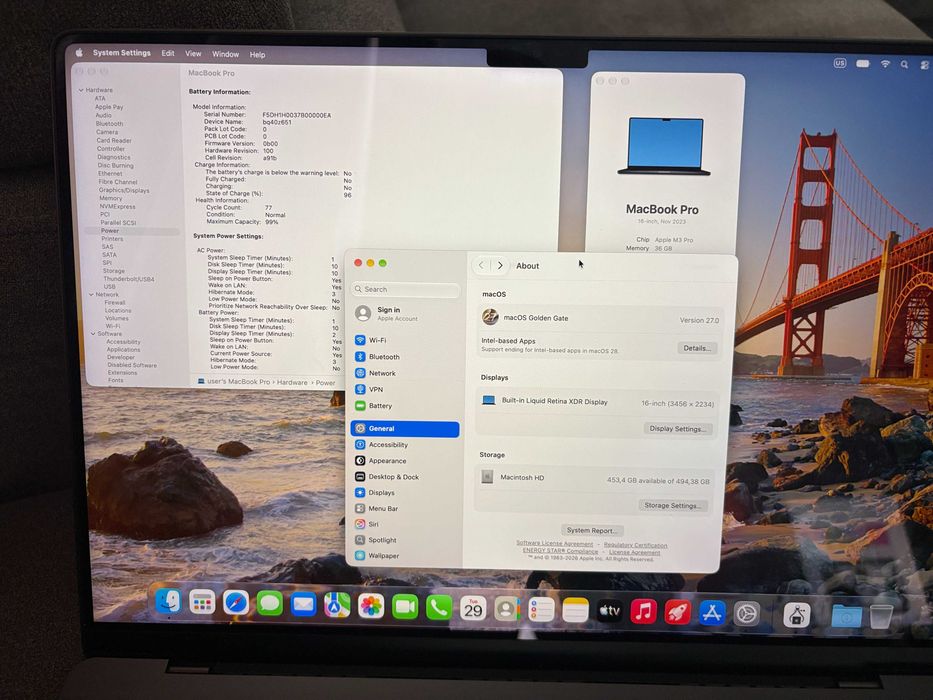Open Finder from the Dock
The width and height of the screenshot is (933, 700).
168,601
